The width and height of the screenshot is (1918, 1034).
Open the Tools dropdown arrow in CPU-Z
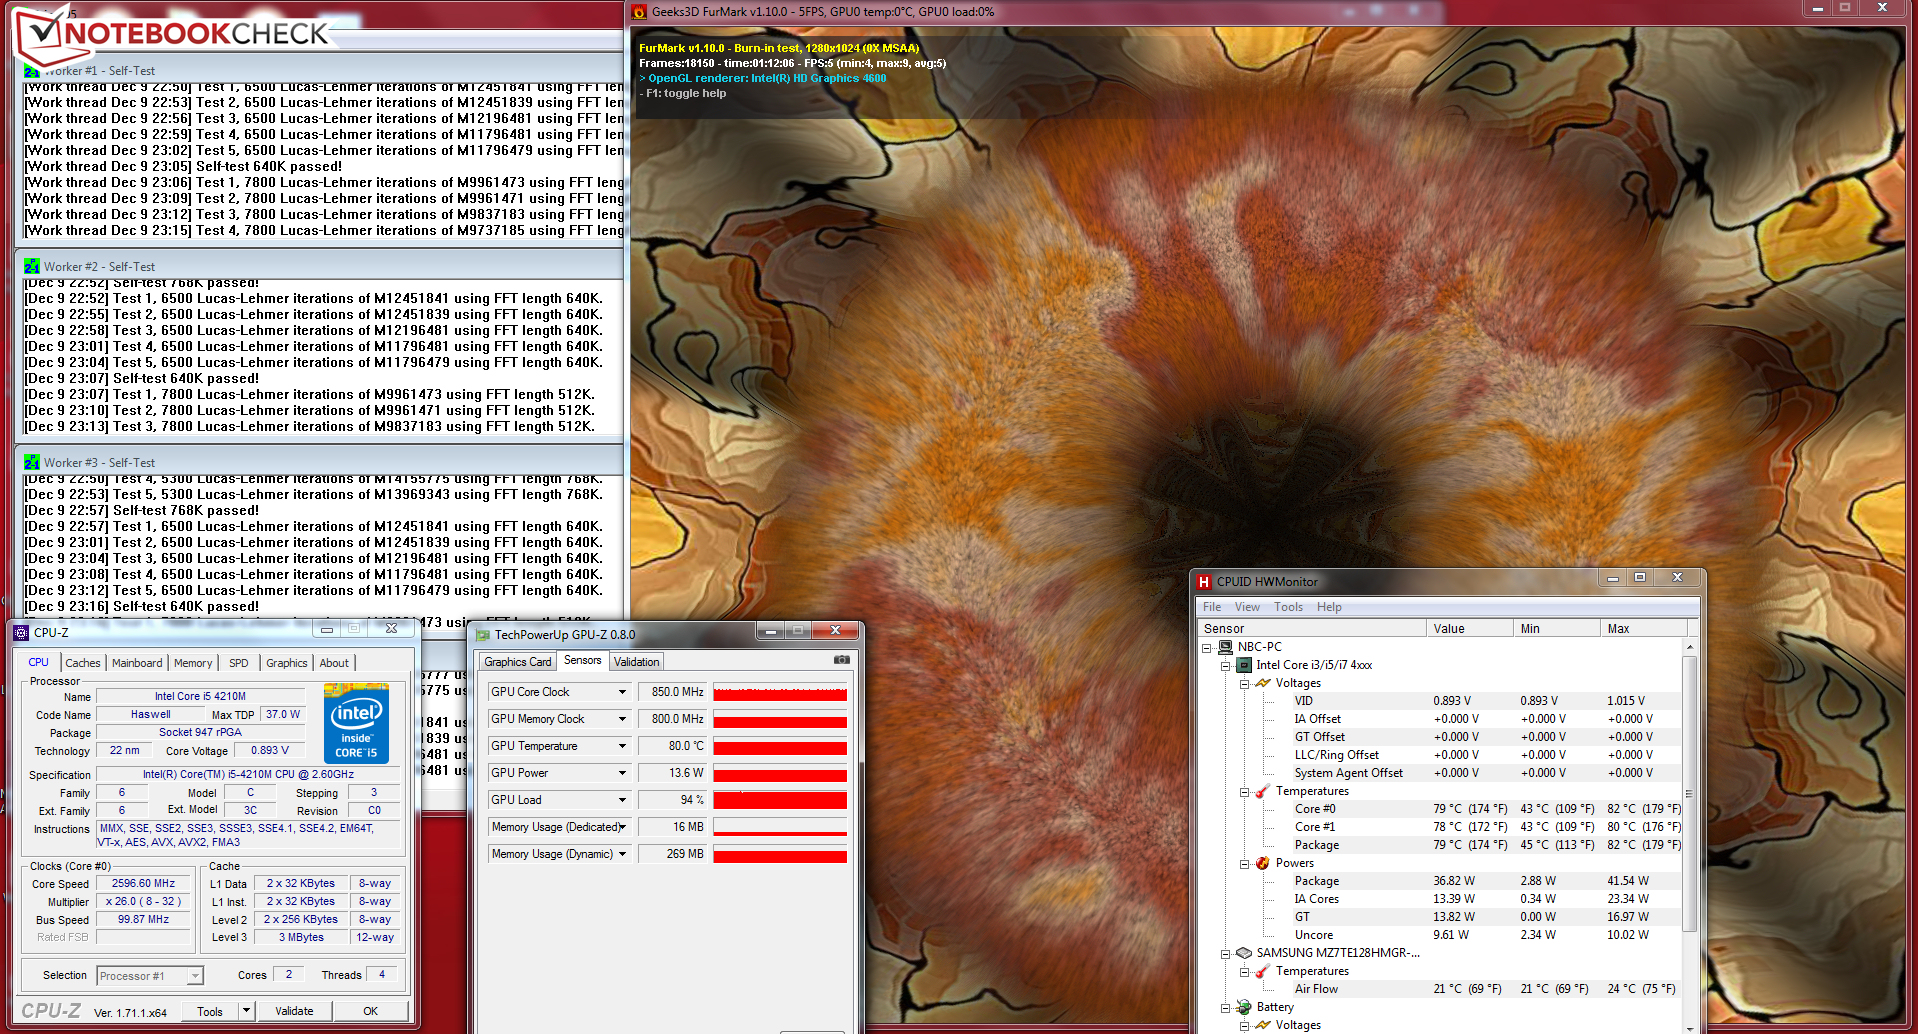246,1011
